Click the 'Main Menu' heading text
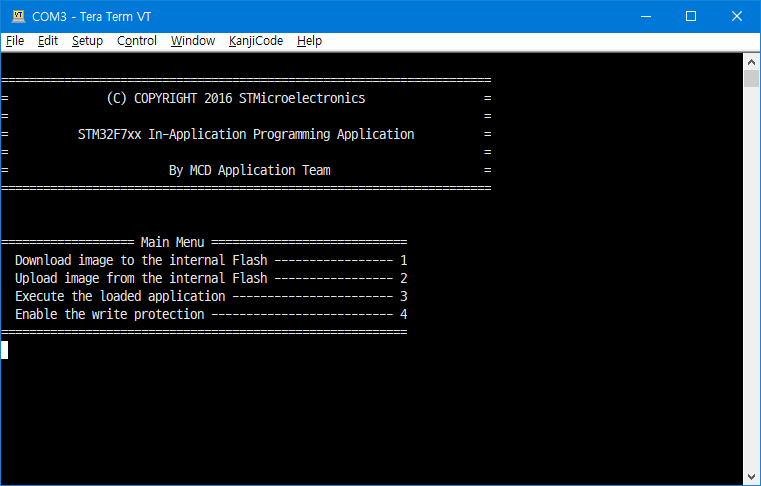The height and width of the screenshot is (486, 761). coord(172,242)
